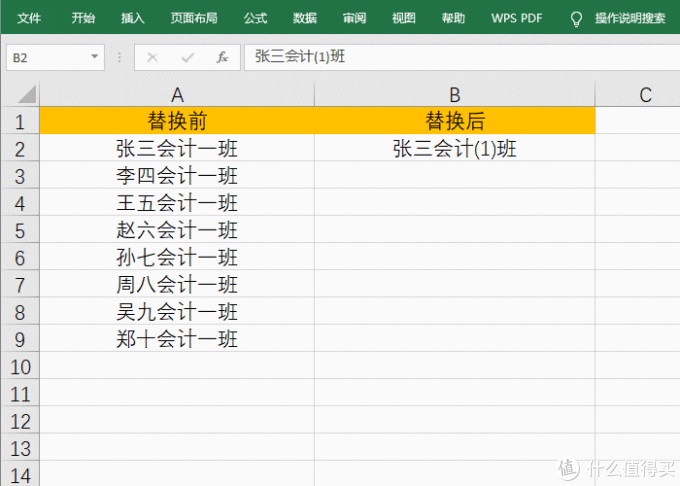Click the 操作说明搜索 search box
This screenshot has width=680, height=486.
coord(630,18)
